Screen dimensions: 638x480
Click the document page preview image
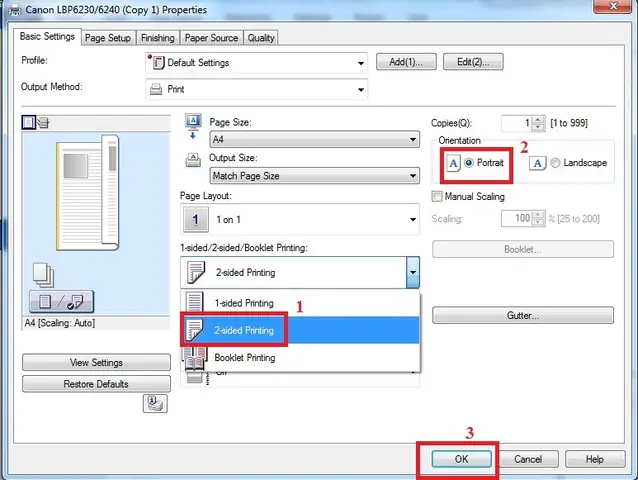pos(87,192)
